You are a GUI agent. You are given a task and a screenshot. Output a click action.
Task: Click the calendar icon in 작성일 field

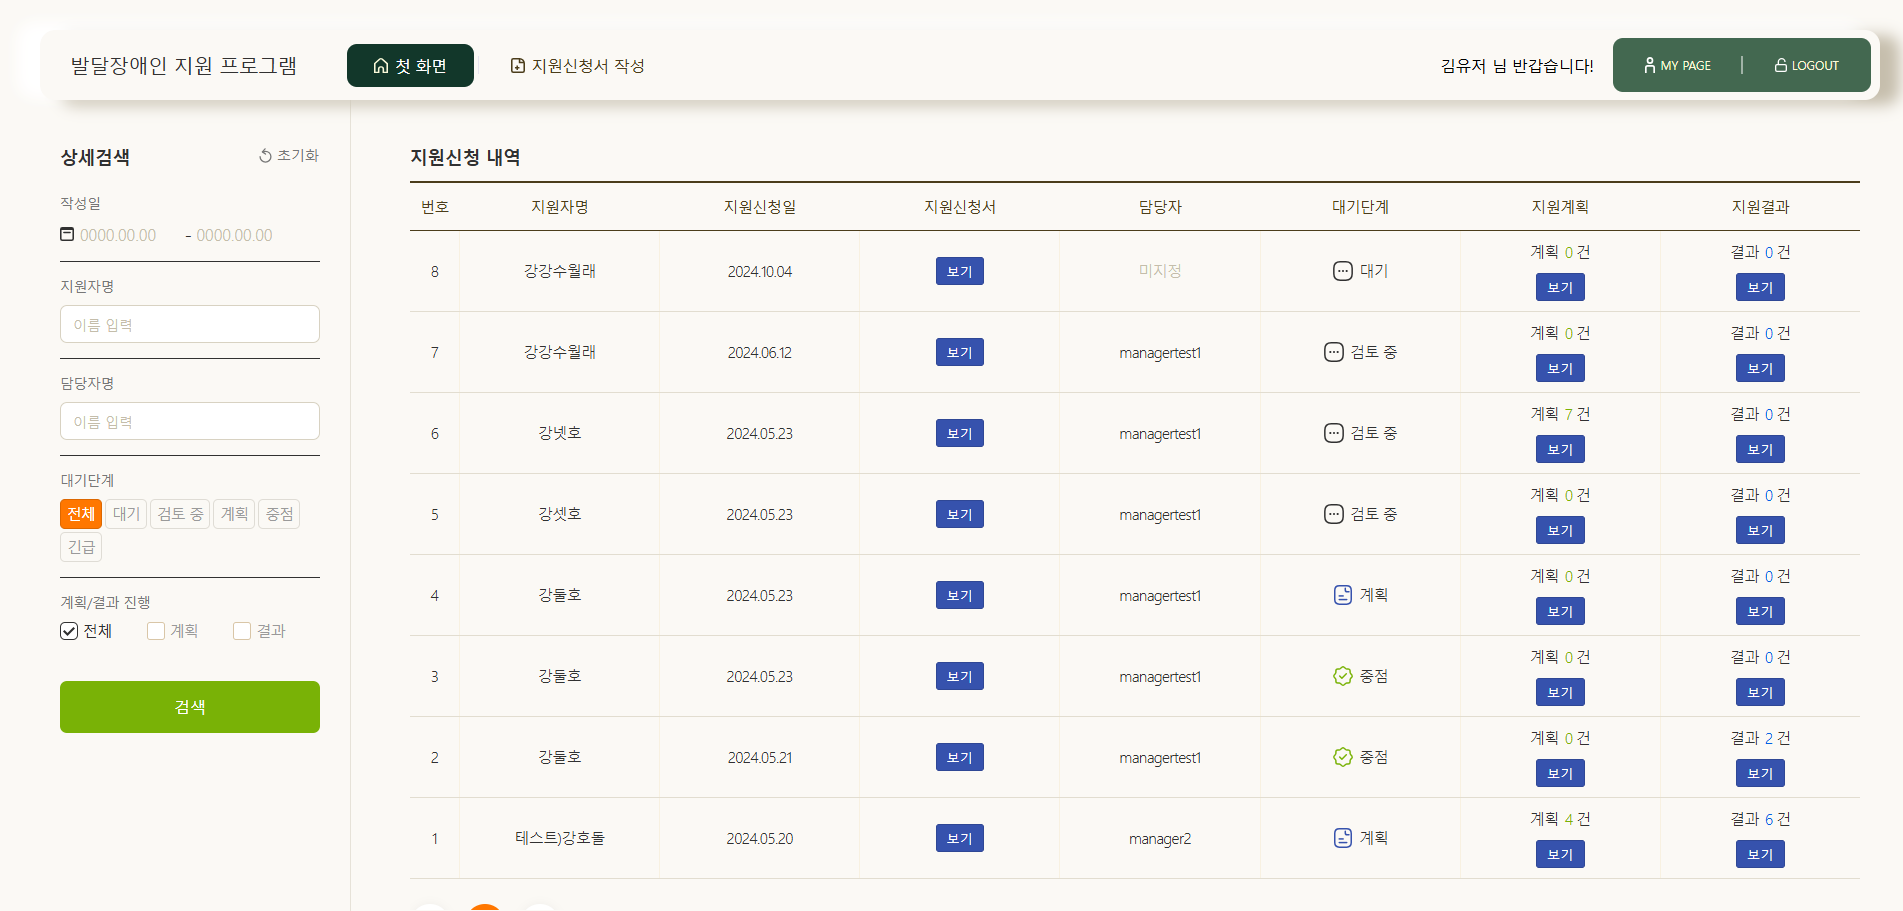pyautogui.click(x=67, y=234)
